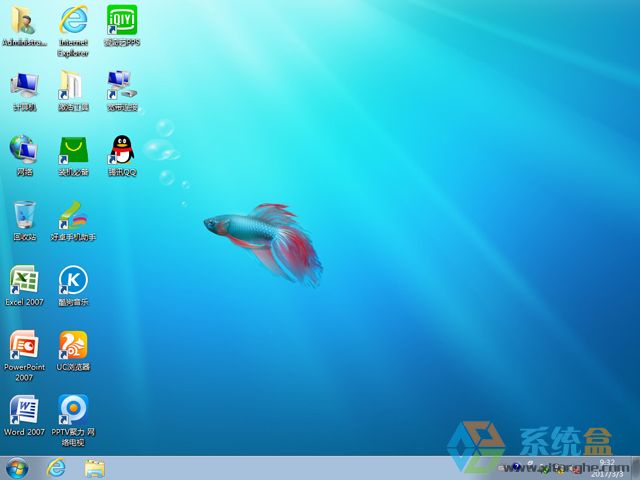
Task: Click the 9:32 taskbar clock
Action: pyautogui.click(x=607, y=468)
